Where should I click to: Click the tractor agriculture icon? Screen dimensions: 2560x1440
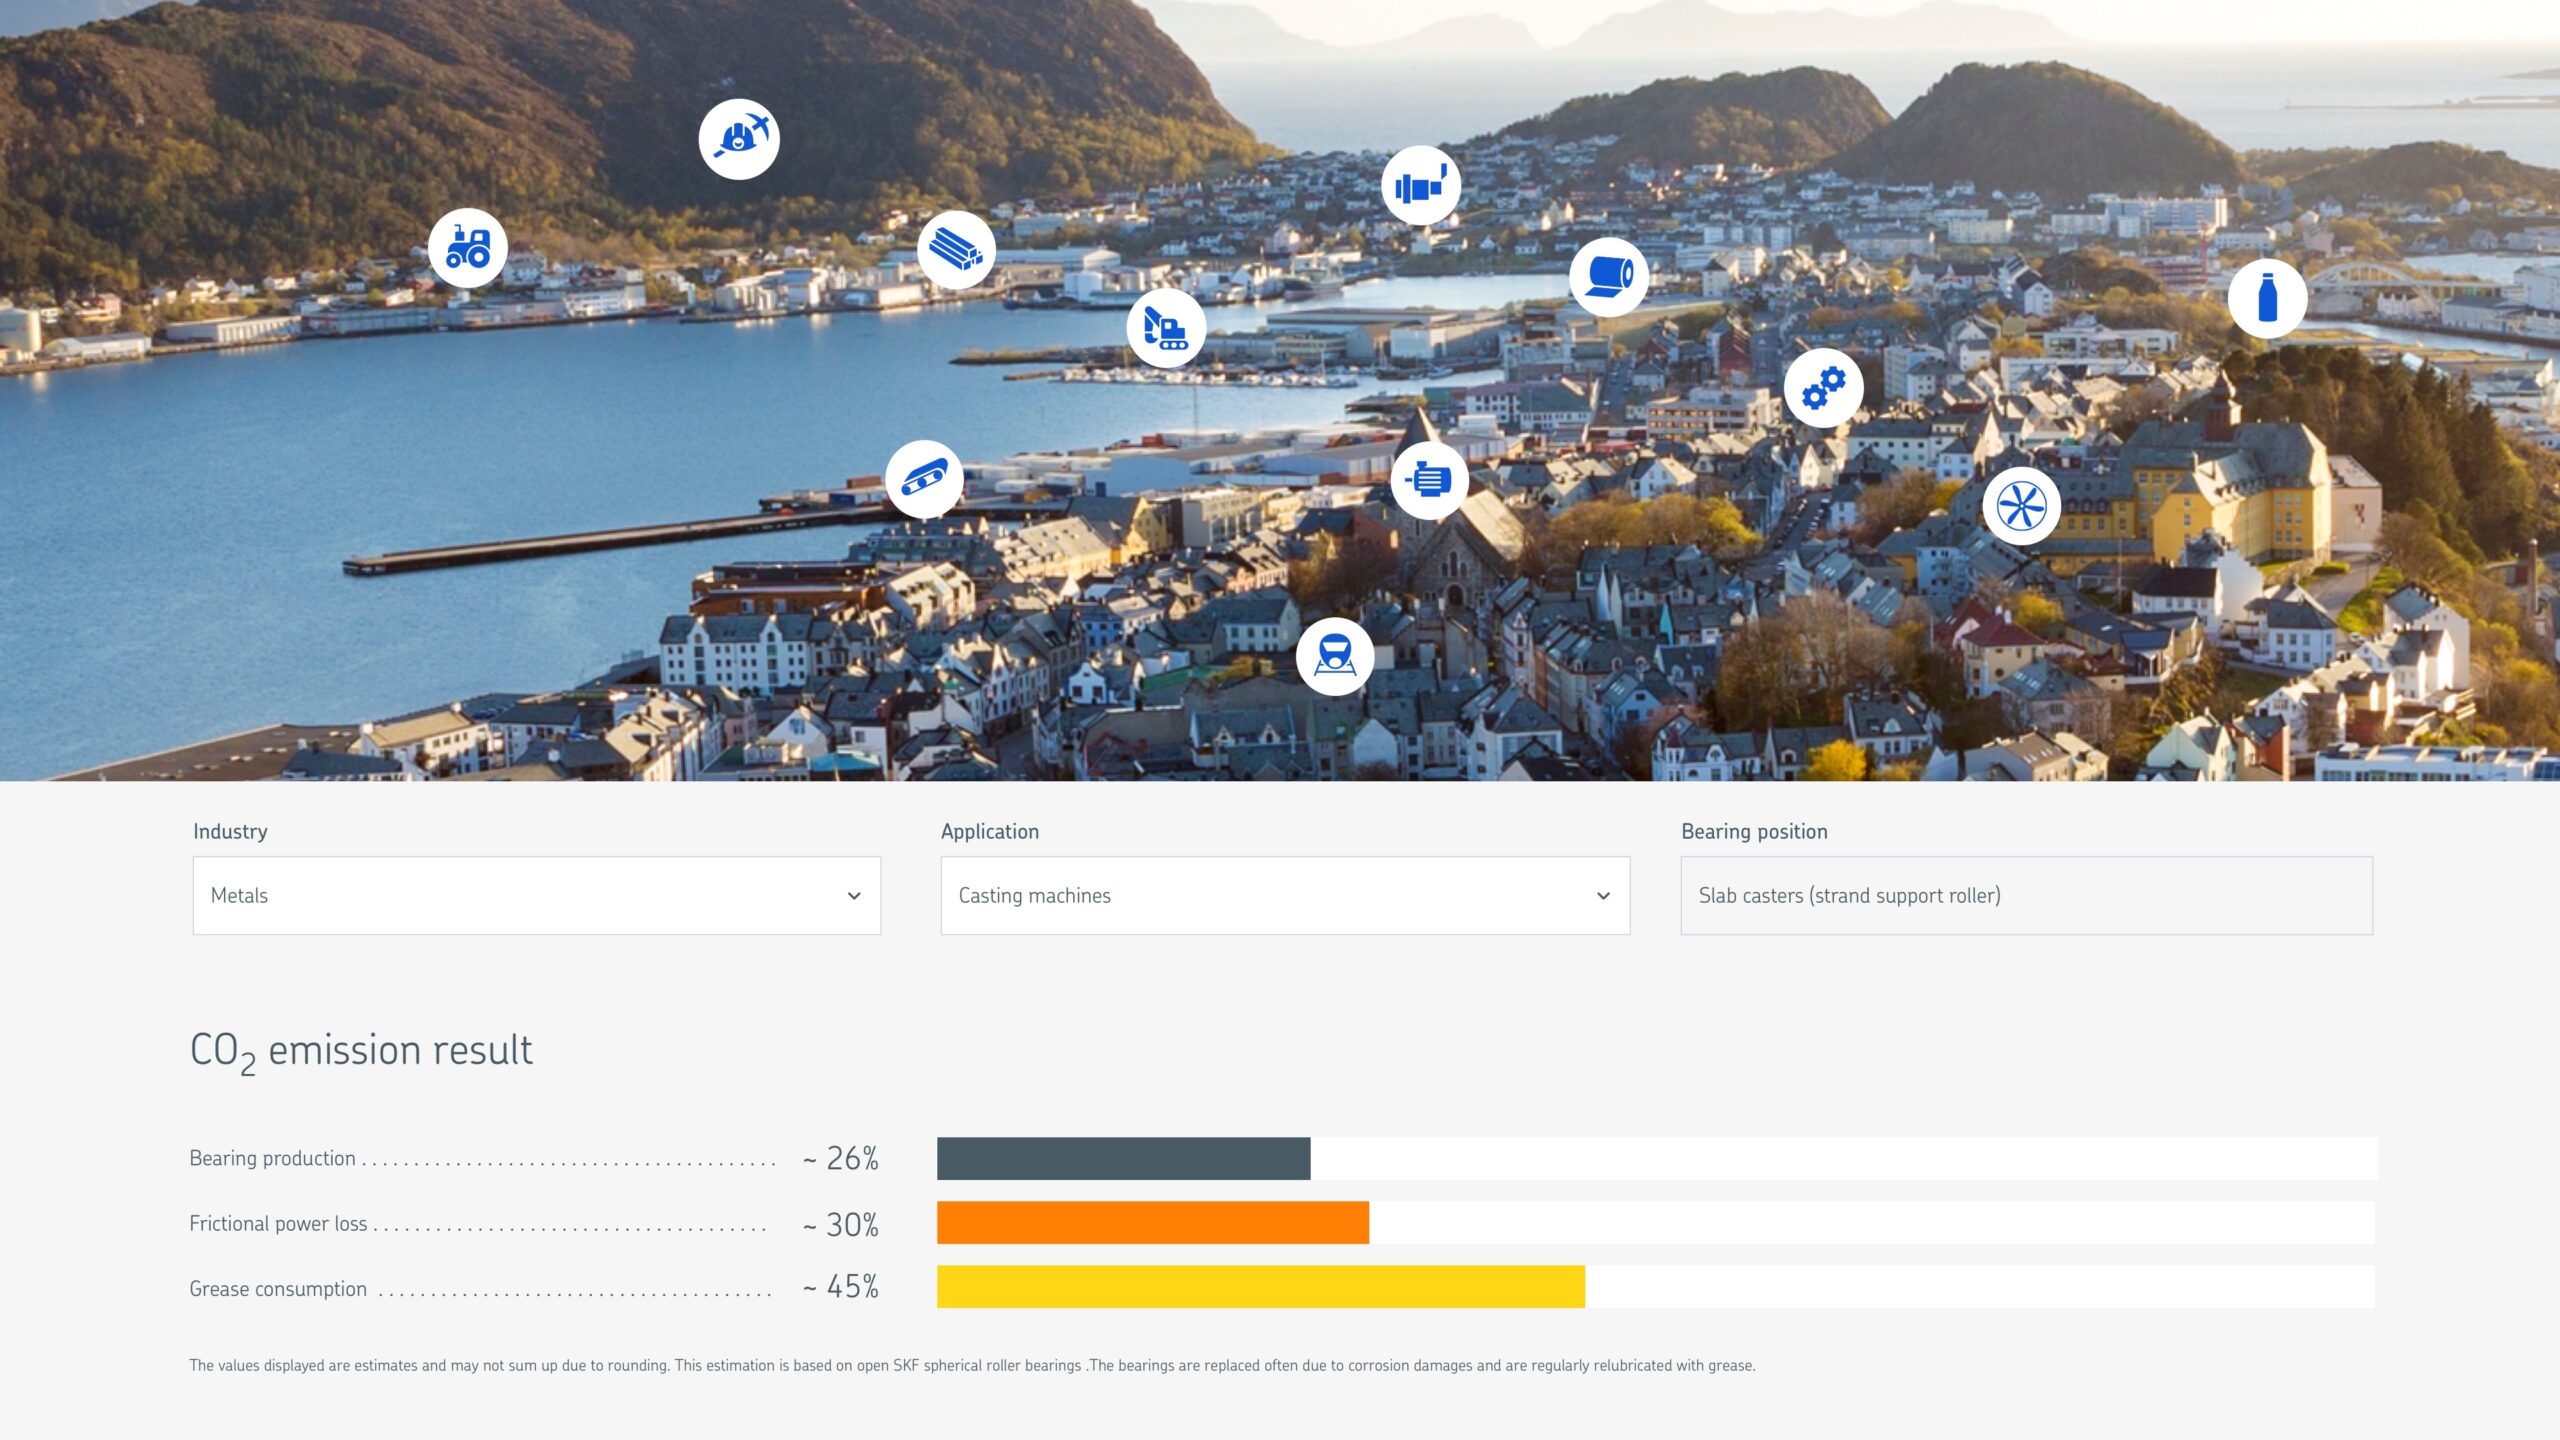point(468,248)
